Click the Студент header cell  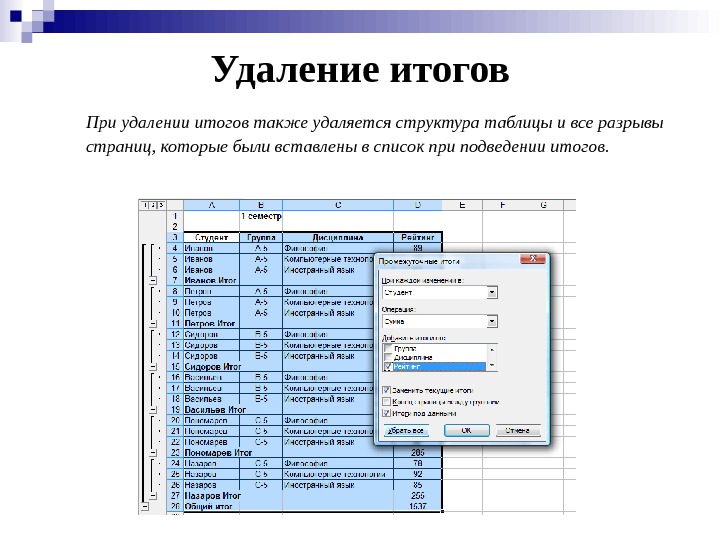click(x=212, y=237)
